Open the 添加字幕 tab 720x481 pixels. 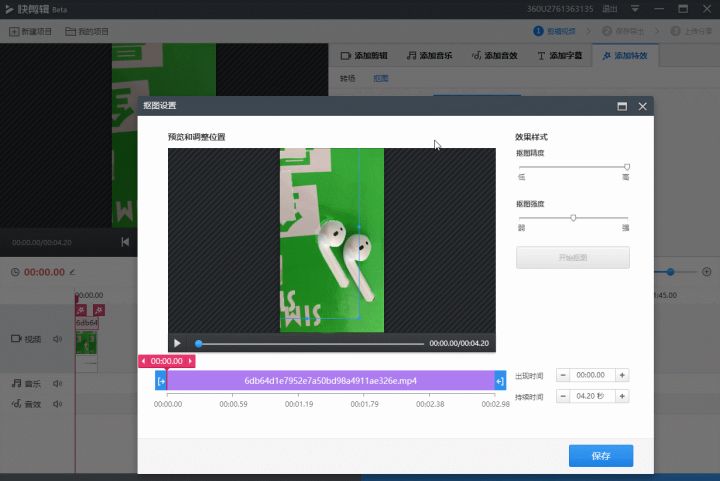click(559, 56)
